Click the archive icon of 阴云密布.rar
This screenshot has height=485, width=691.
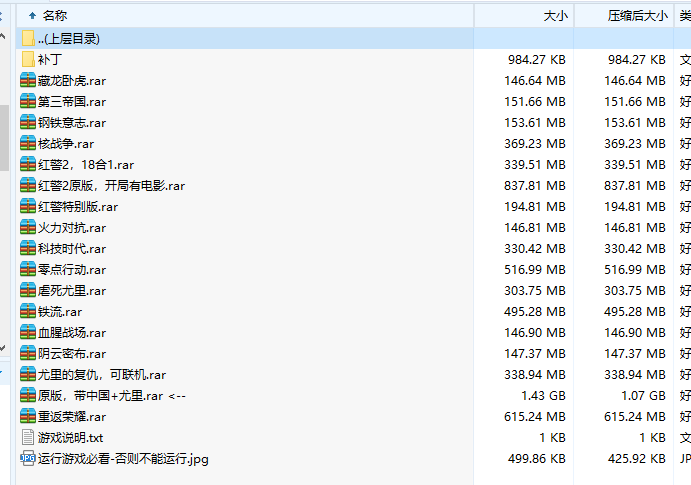click(28, 353)
